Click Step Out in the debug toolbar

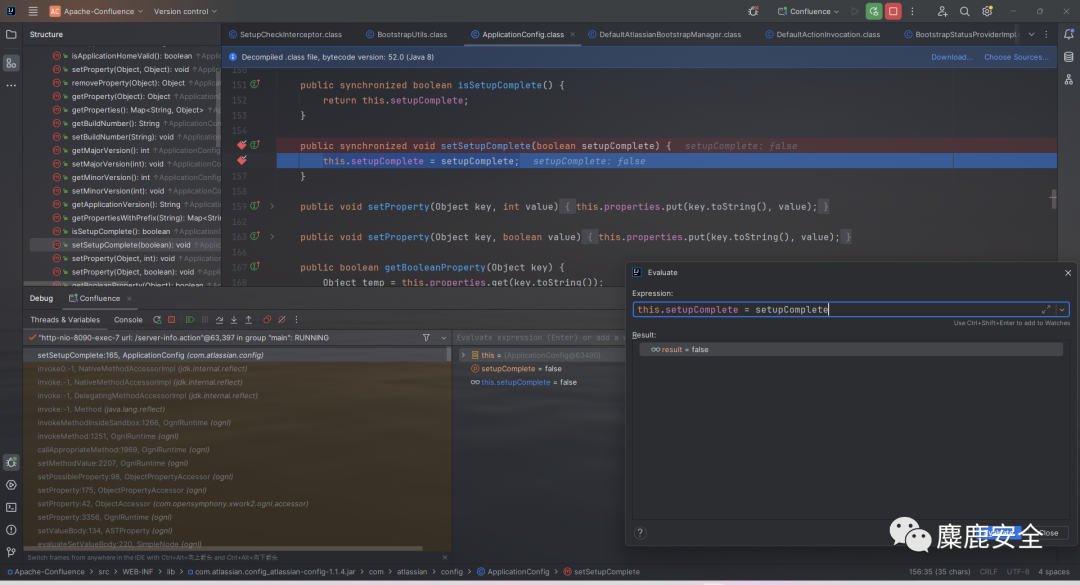click(x=249, y=320)
